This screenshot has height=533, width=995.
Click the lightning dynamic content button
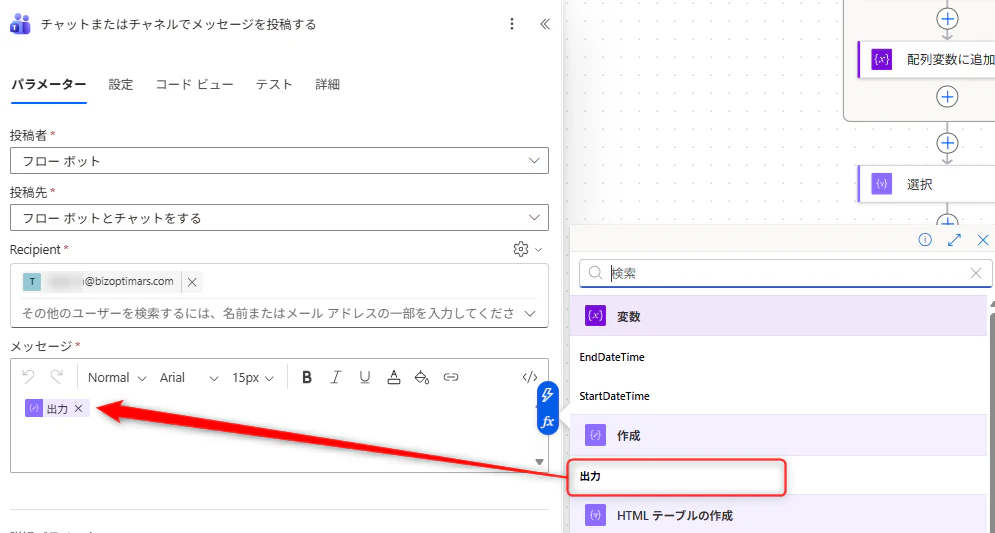(x=548, y=395)
